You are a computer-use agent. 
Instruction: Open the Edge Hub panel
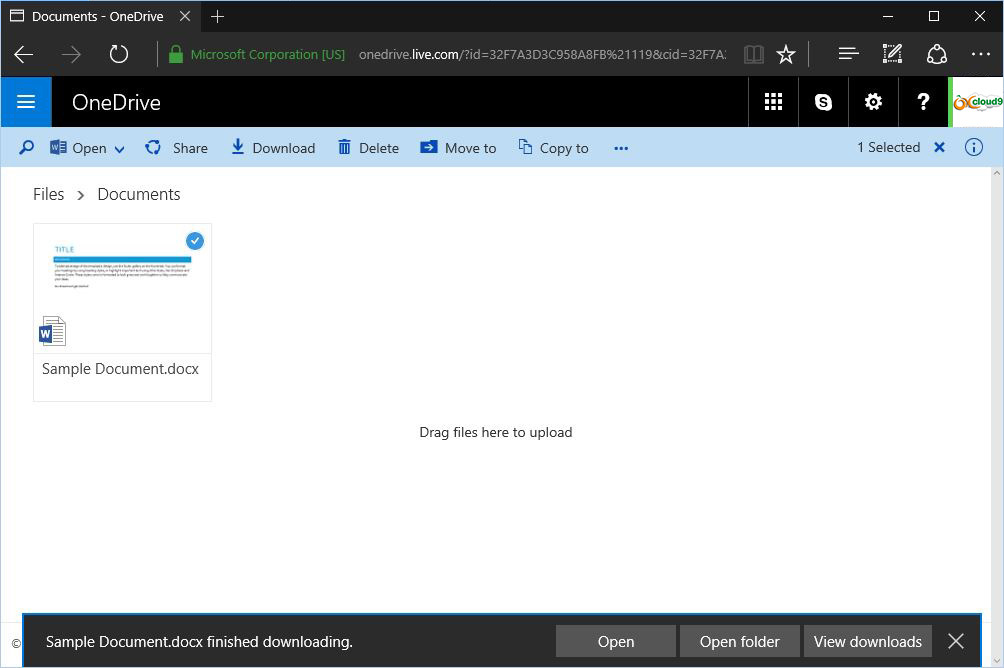848,54
